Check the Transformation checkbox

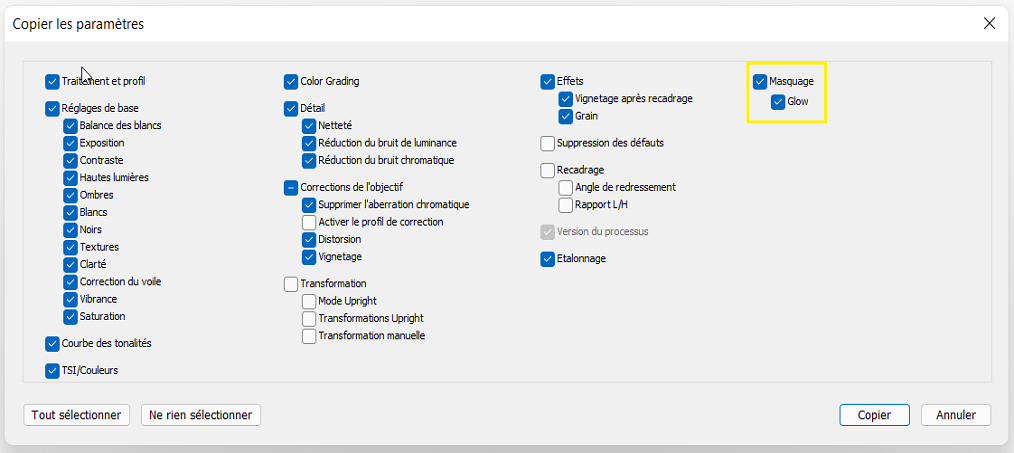coord(291,284)
